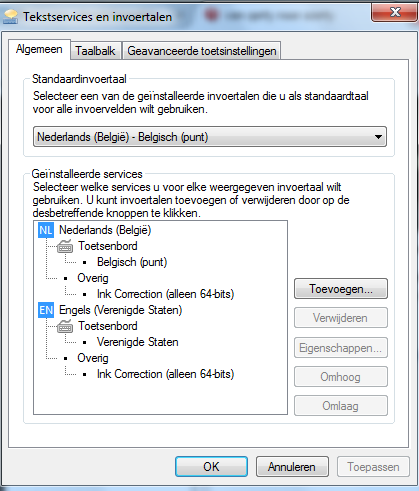This screenshot has width=419, height=491.
Task: Cancel with the Annuleren button
Action: coord(292,467)
